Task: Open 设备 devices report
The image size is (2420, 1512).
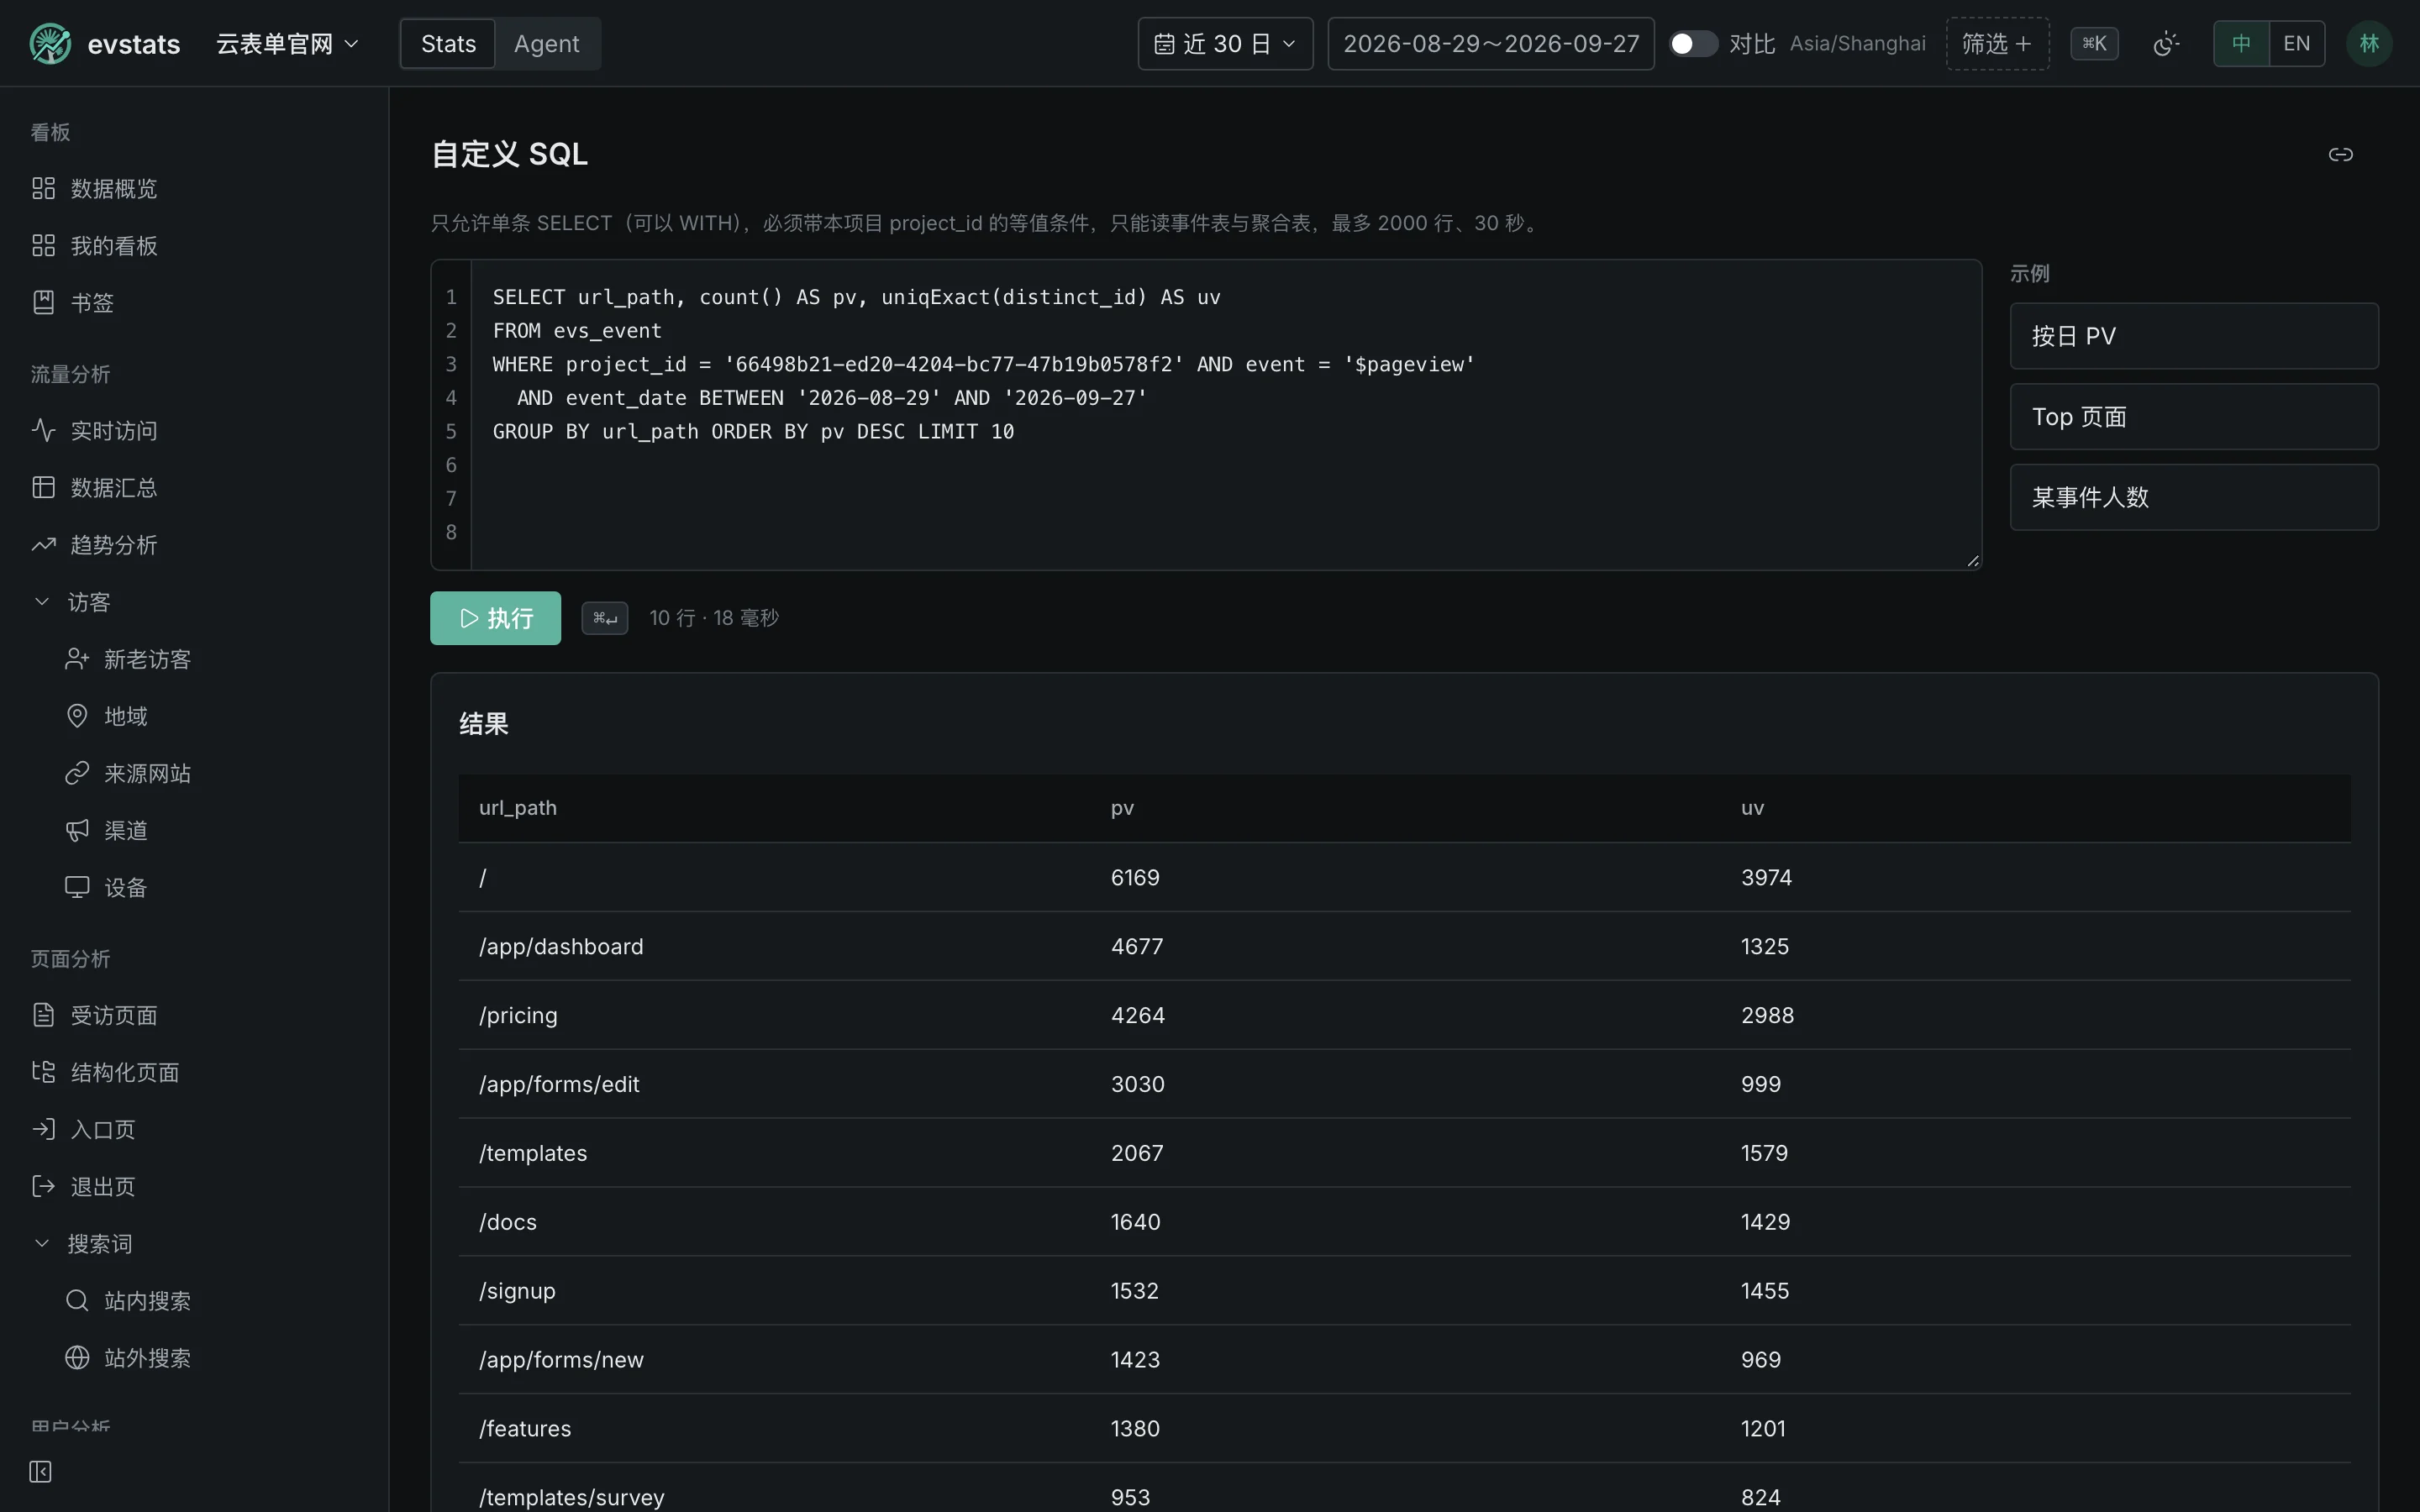Action: pos(210,887)
